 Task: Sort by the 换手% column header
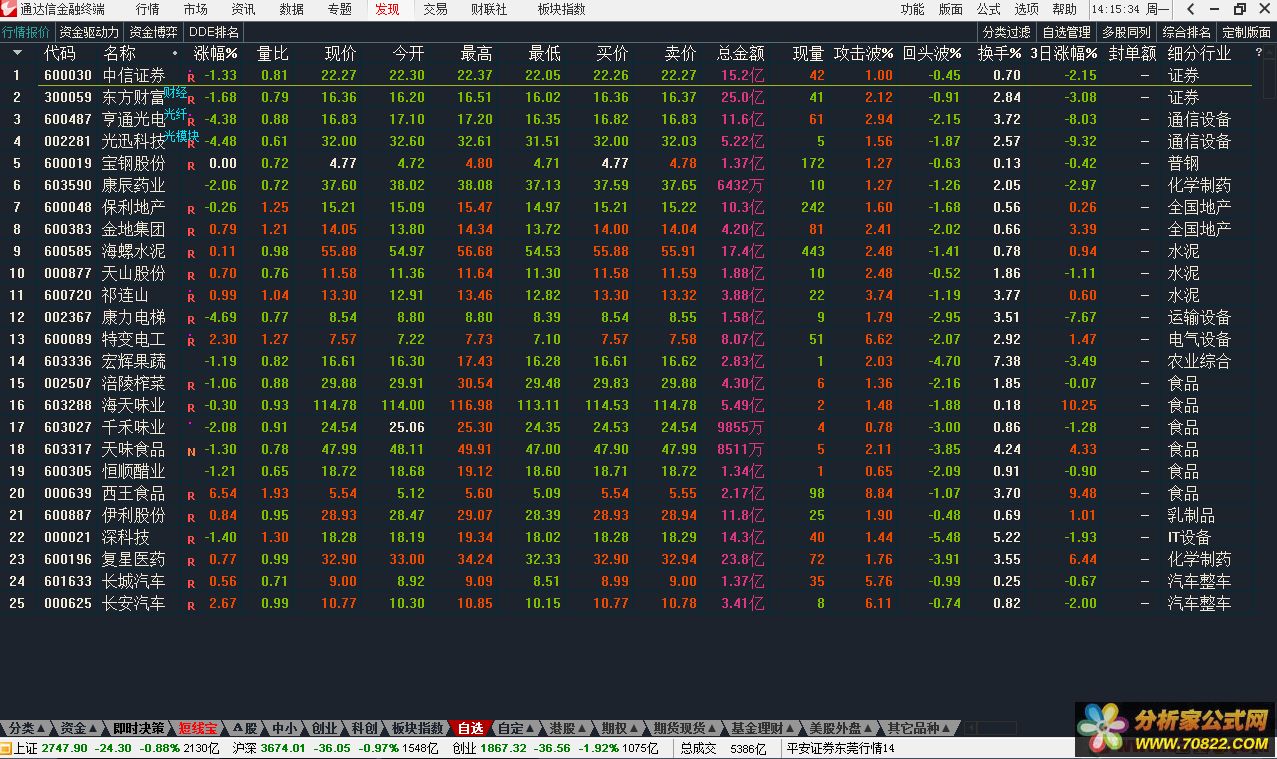[1000, 53]
